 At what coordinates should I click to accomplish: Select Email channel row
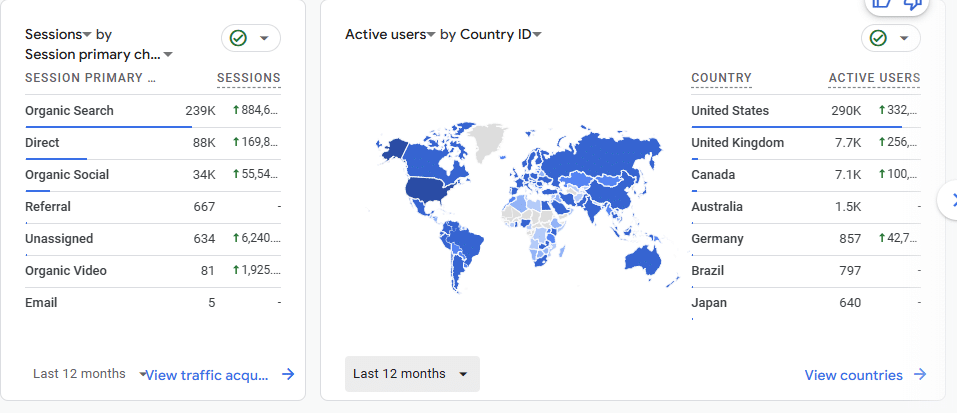coord(153,303)
